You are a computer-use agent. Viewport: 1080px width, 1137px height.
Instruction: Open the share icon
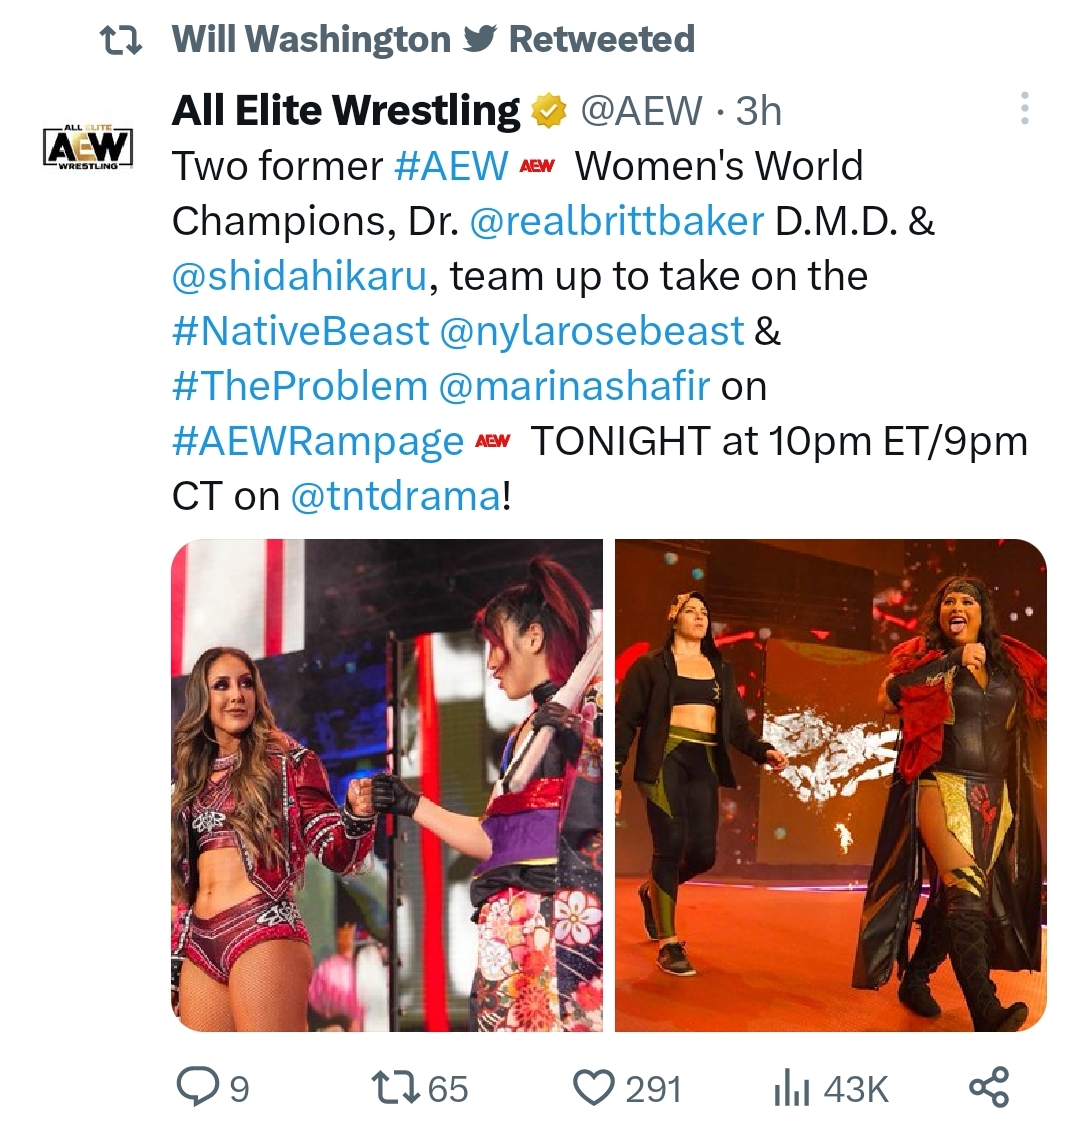click(989, 1088)
